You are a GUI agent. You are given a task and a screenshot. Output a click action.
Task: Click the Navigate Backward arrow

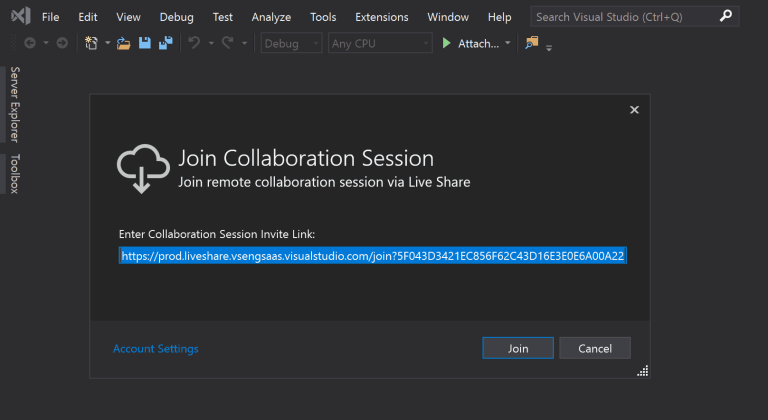pyautogui.click(x=30, y=43)
